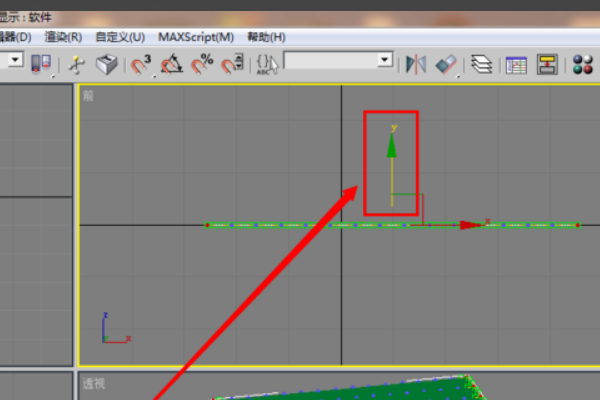The height and width of the screenshot is (400, 600).
Task: Toggle the Percent Snap icon
Action: [x=202, y=64]
